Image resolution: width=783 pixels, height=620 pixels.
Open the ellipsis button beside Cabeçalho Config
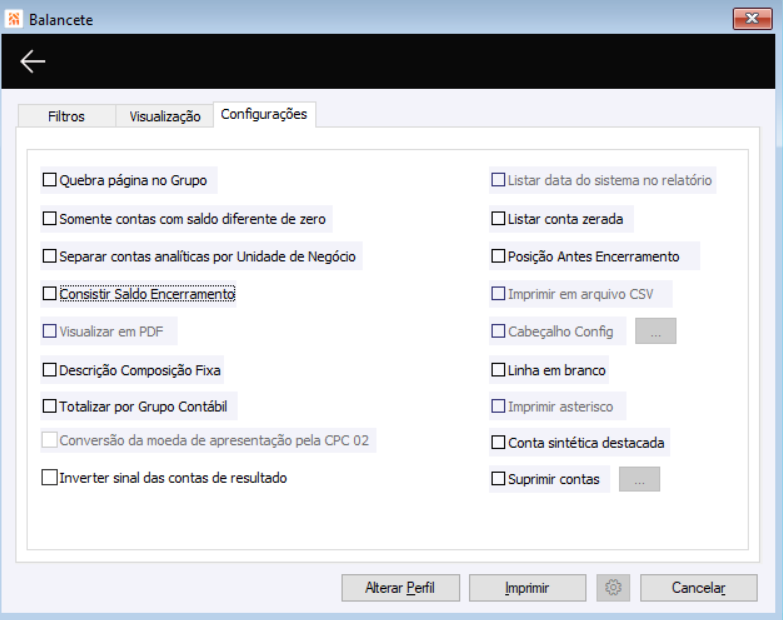(x=656, y=331)
